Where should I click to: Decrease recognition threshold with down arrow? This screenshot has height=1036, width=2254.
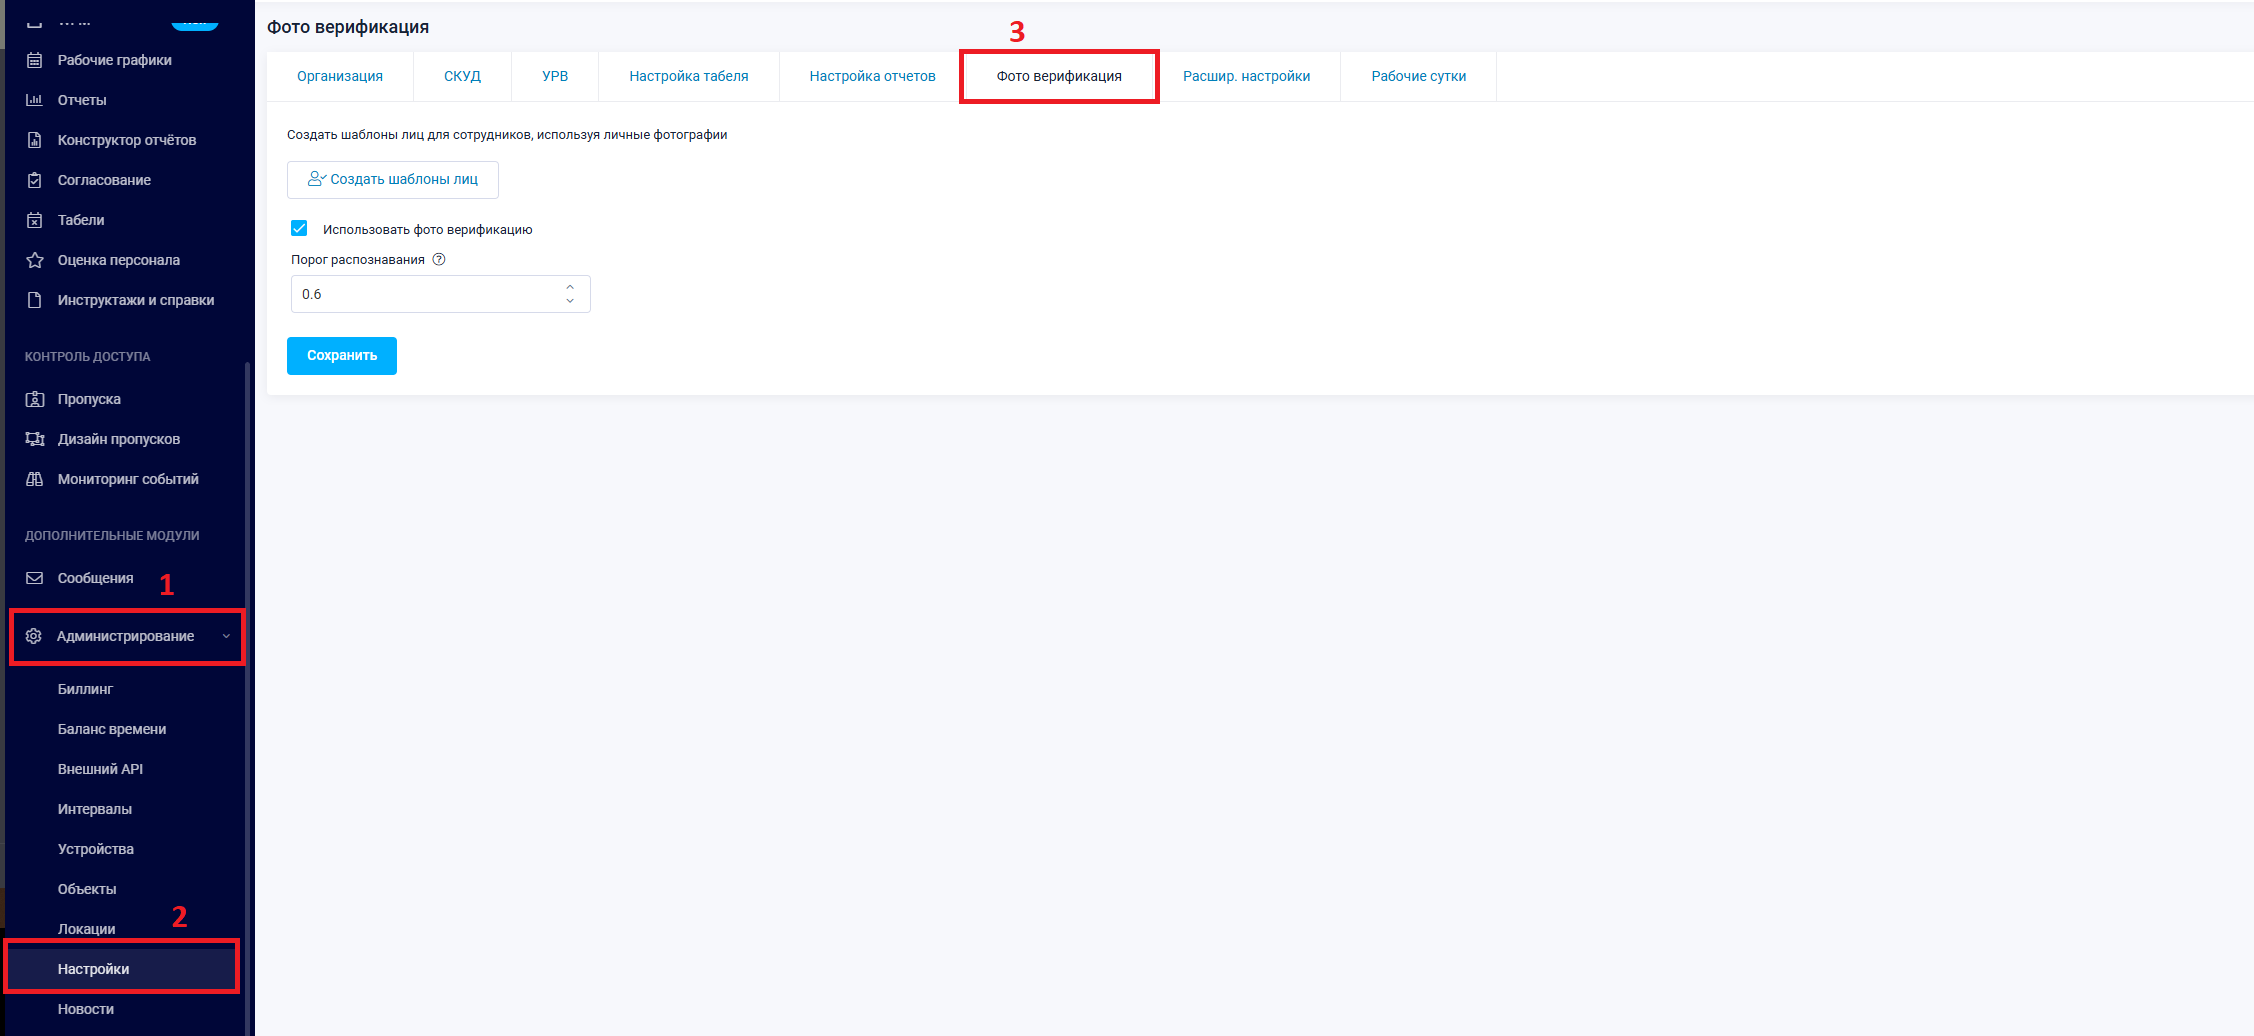tap(570, 301)
